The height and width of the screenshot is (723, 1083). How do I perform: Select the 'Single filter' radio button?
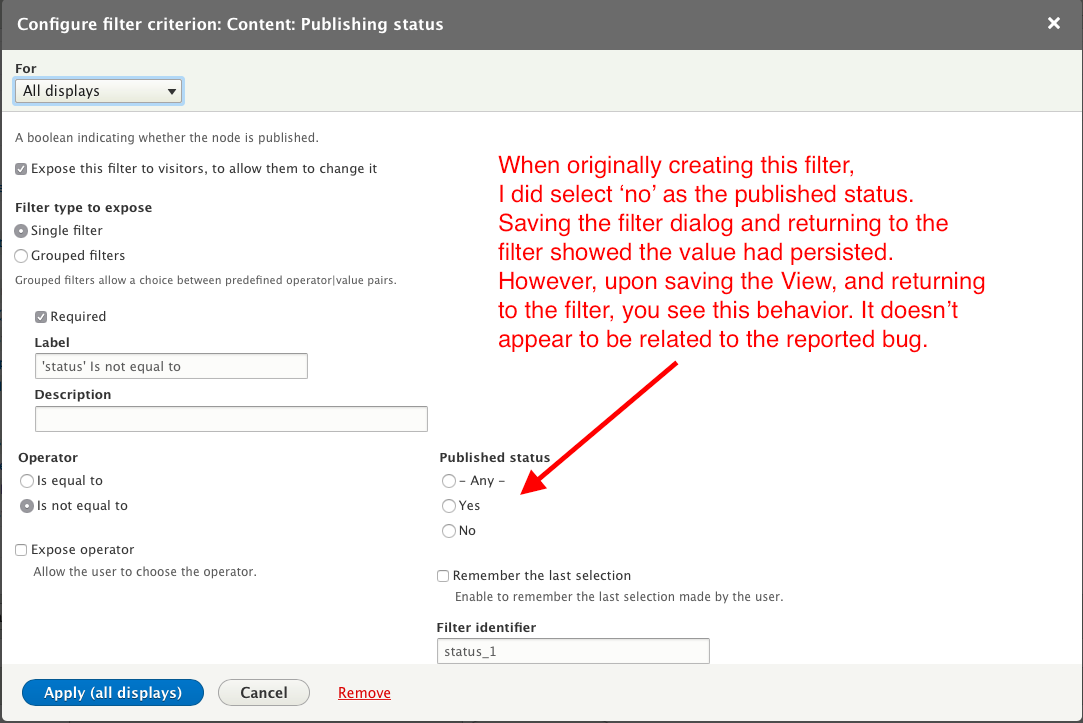click(21, 231)
